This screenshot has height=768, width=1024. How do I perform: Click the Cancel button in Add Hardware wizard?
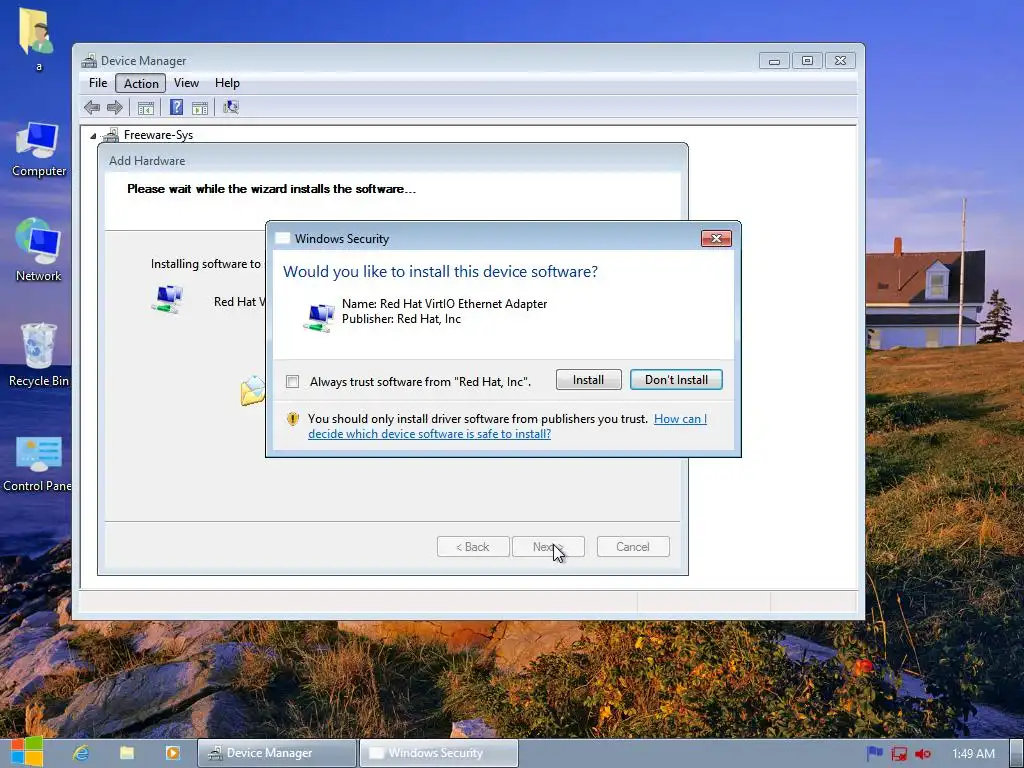tap(633, 547)
